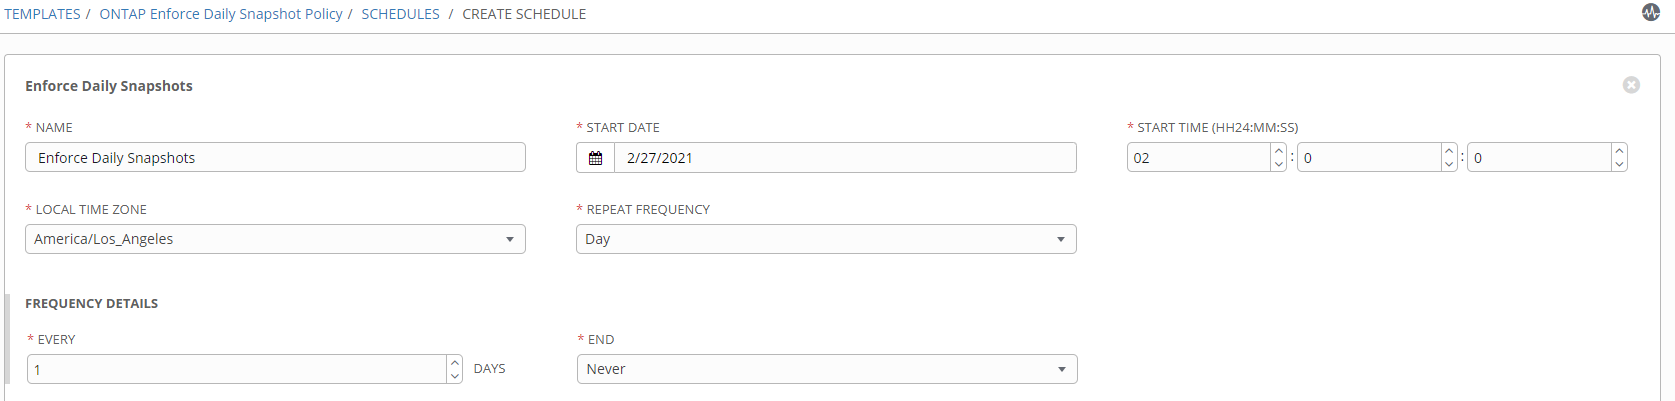Screen dimensions: 1675x401
Task: Decrease the start minute value
Action: click(1449, 164)
